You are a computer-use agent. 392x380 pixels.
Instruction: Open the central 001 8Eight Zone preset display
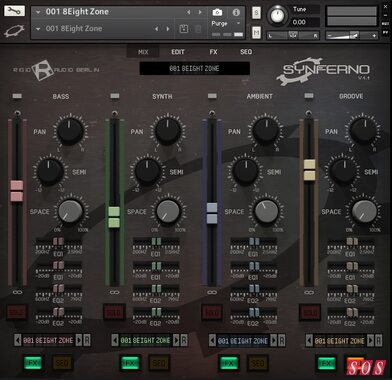click(x=195, y=69)
